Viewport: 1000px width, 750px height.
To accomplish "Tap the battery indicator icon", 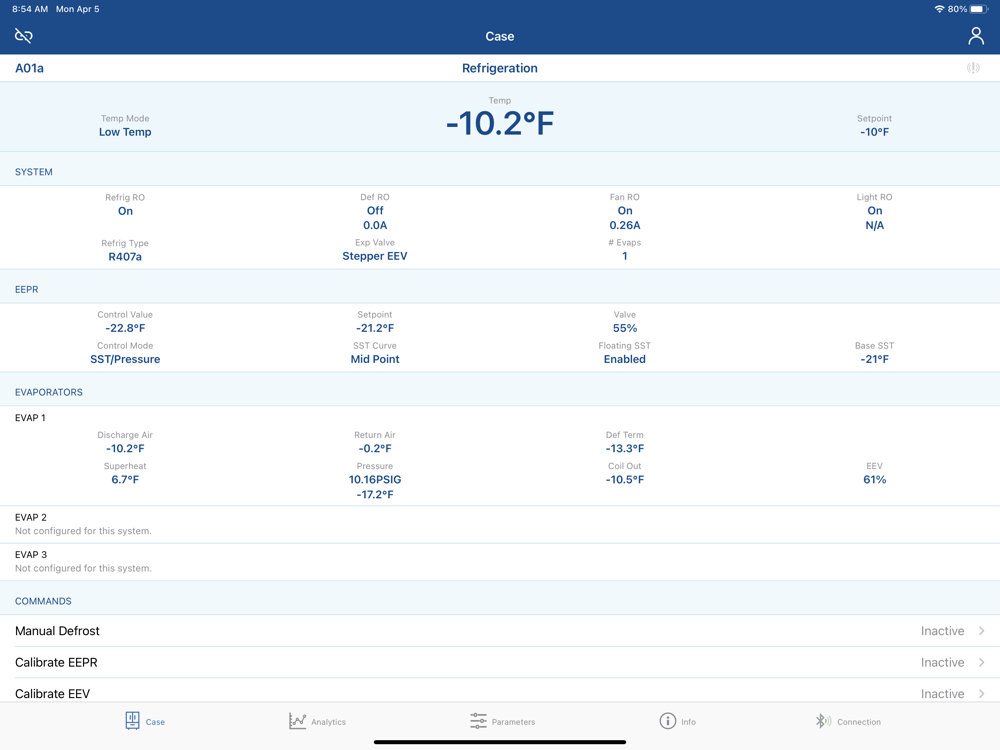I will 980,9.
